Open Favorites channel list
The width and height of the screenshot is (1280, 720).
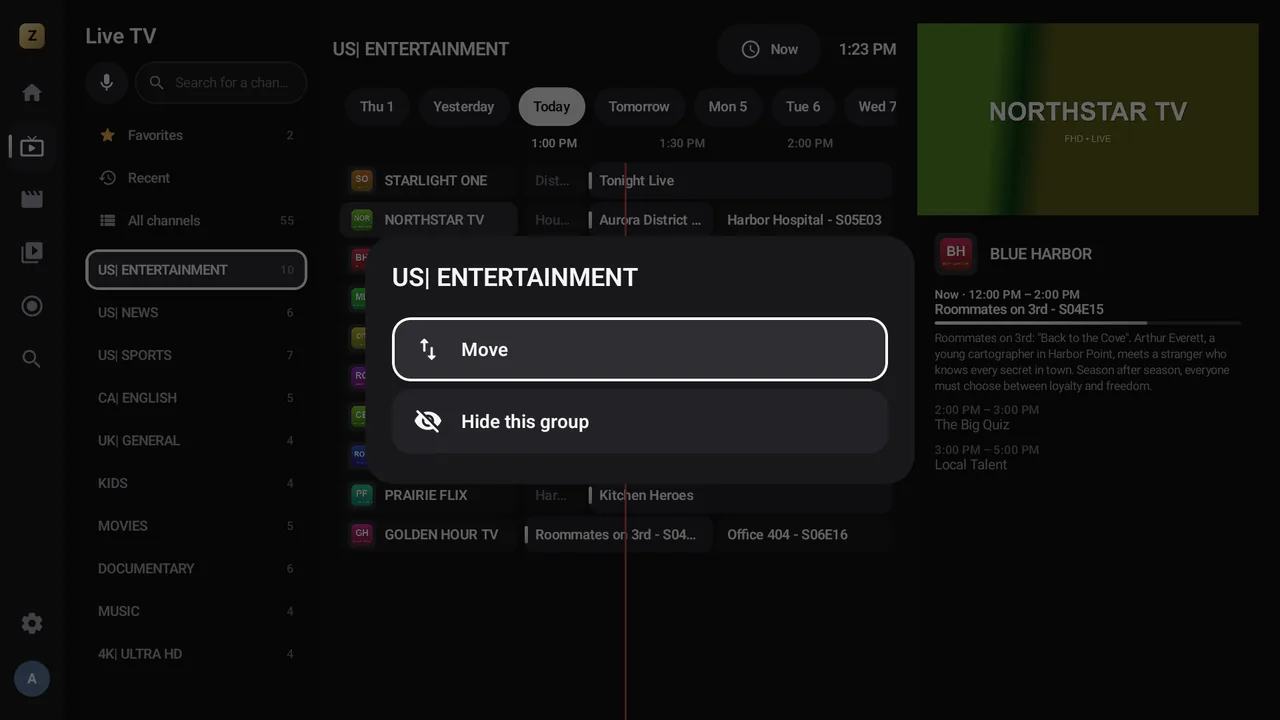point(196,135)
